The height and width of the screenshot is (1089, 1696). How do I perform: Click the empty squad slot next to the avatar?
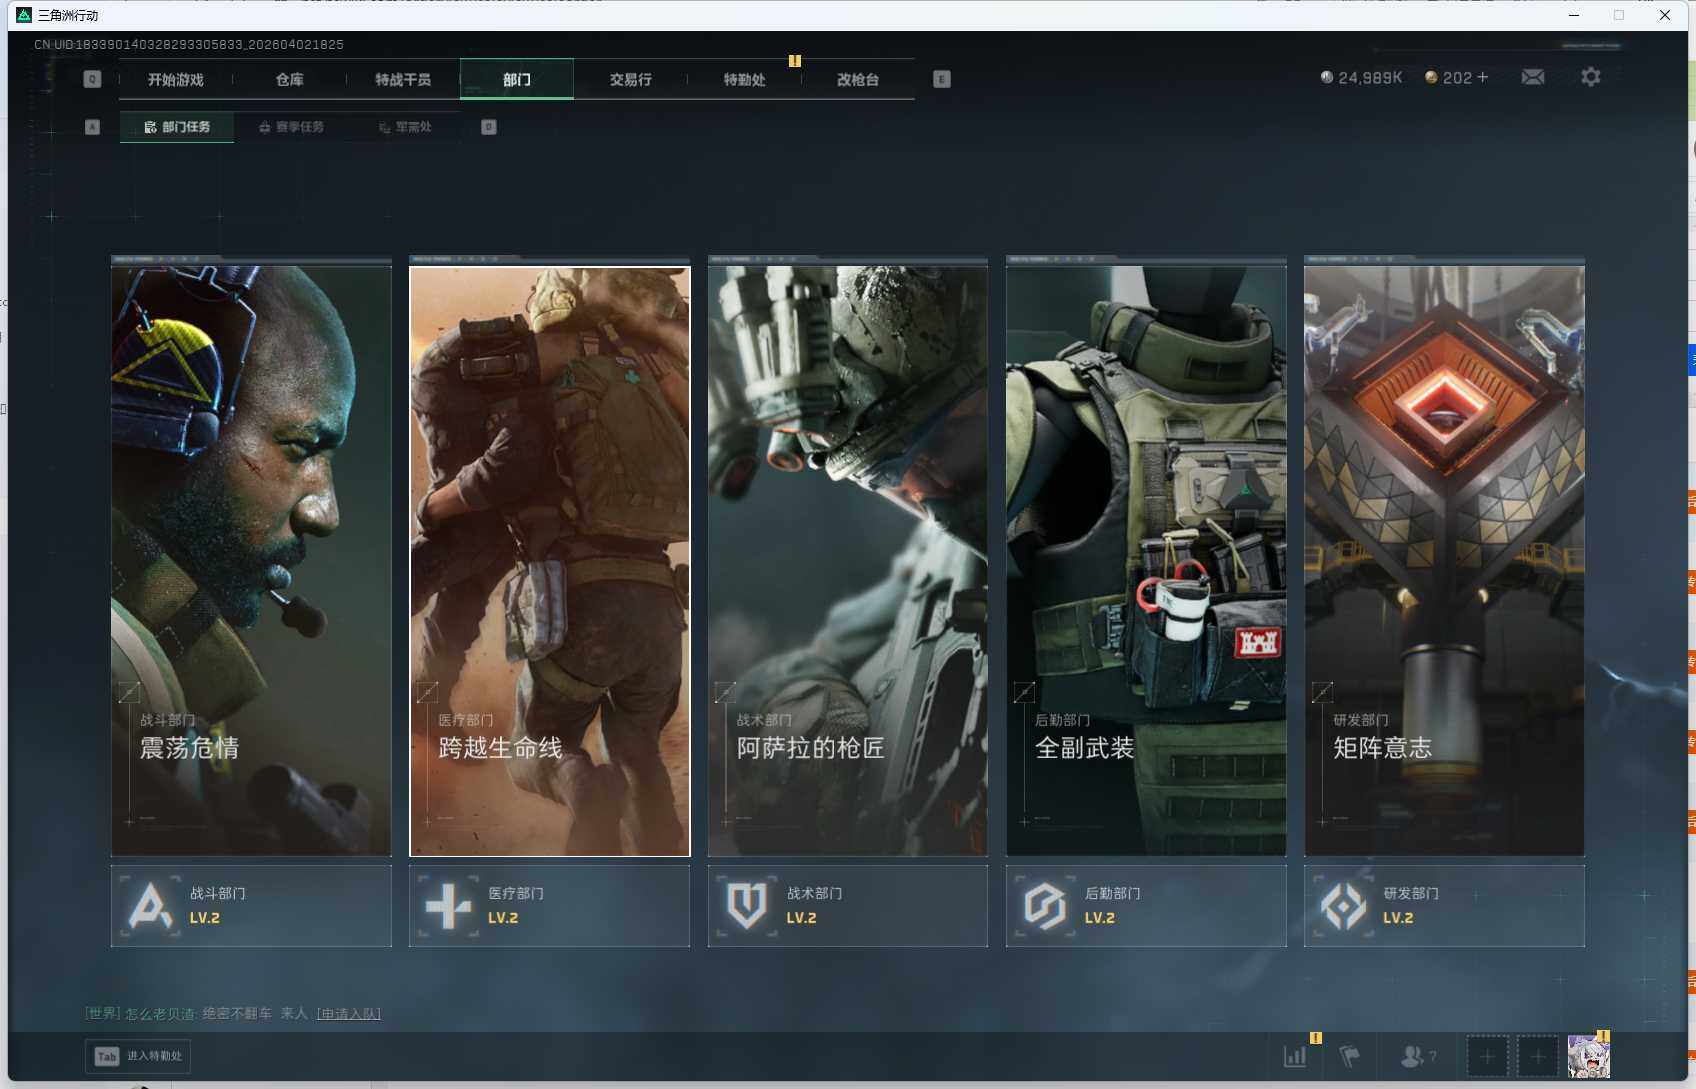[x=1538, y=1056]
